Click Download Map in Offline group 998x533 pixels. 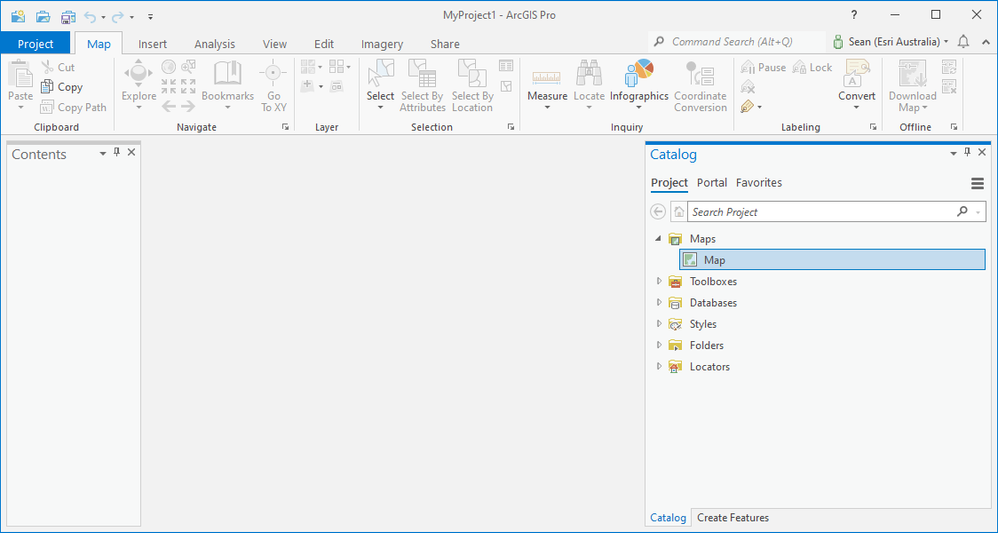tap(912, 86)
